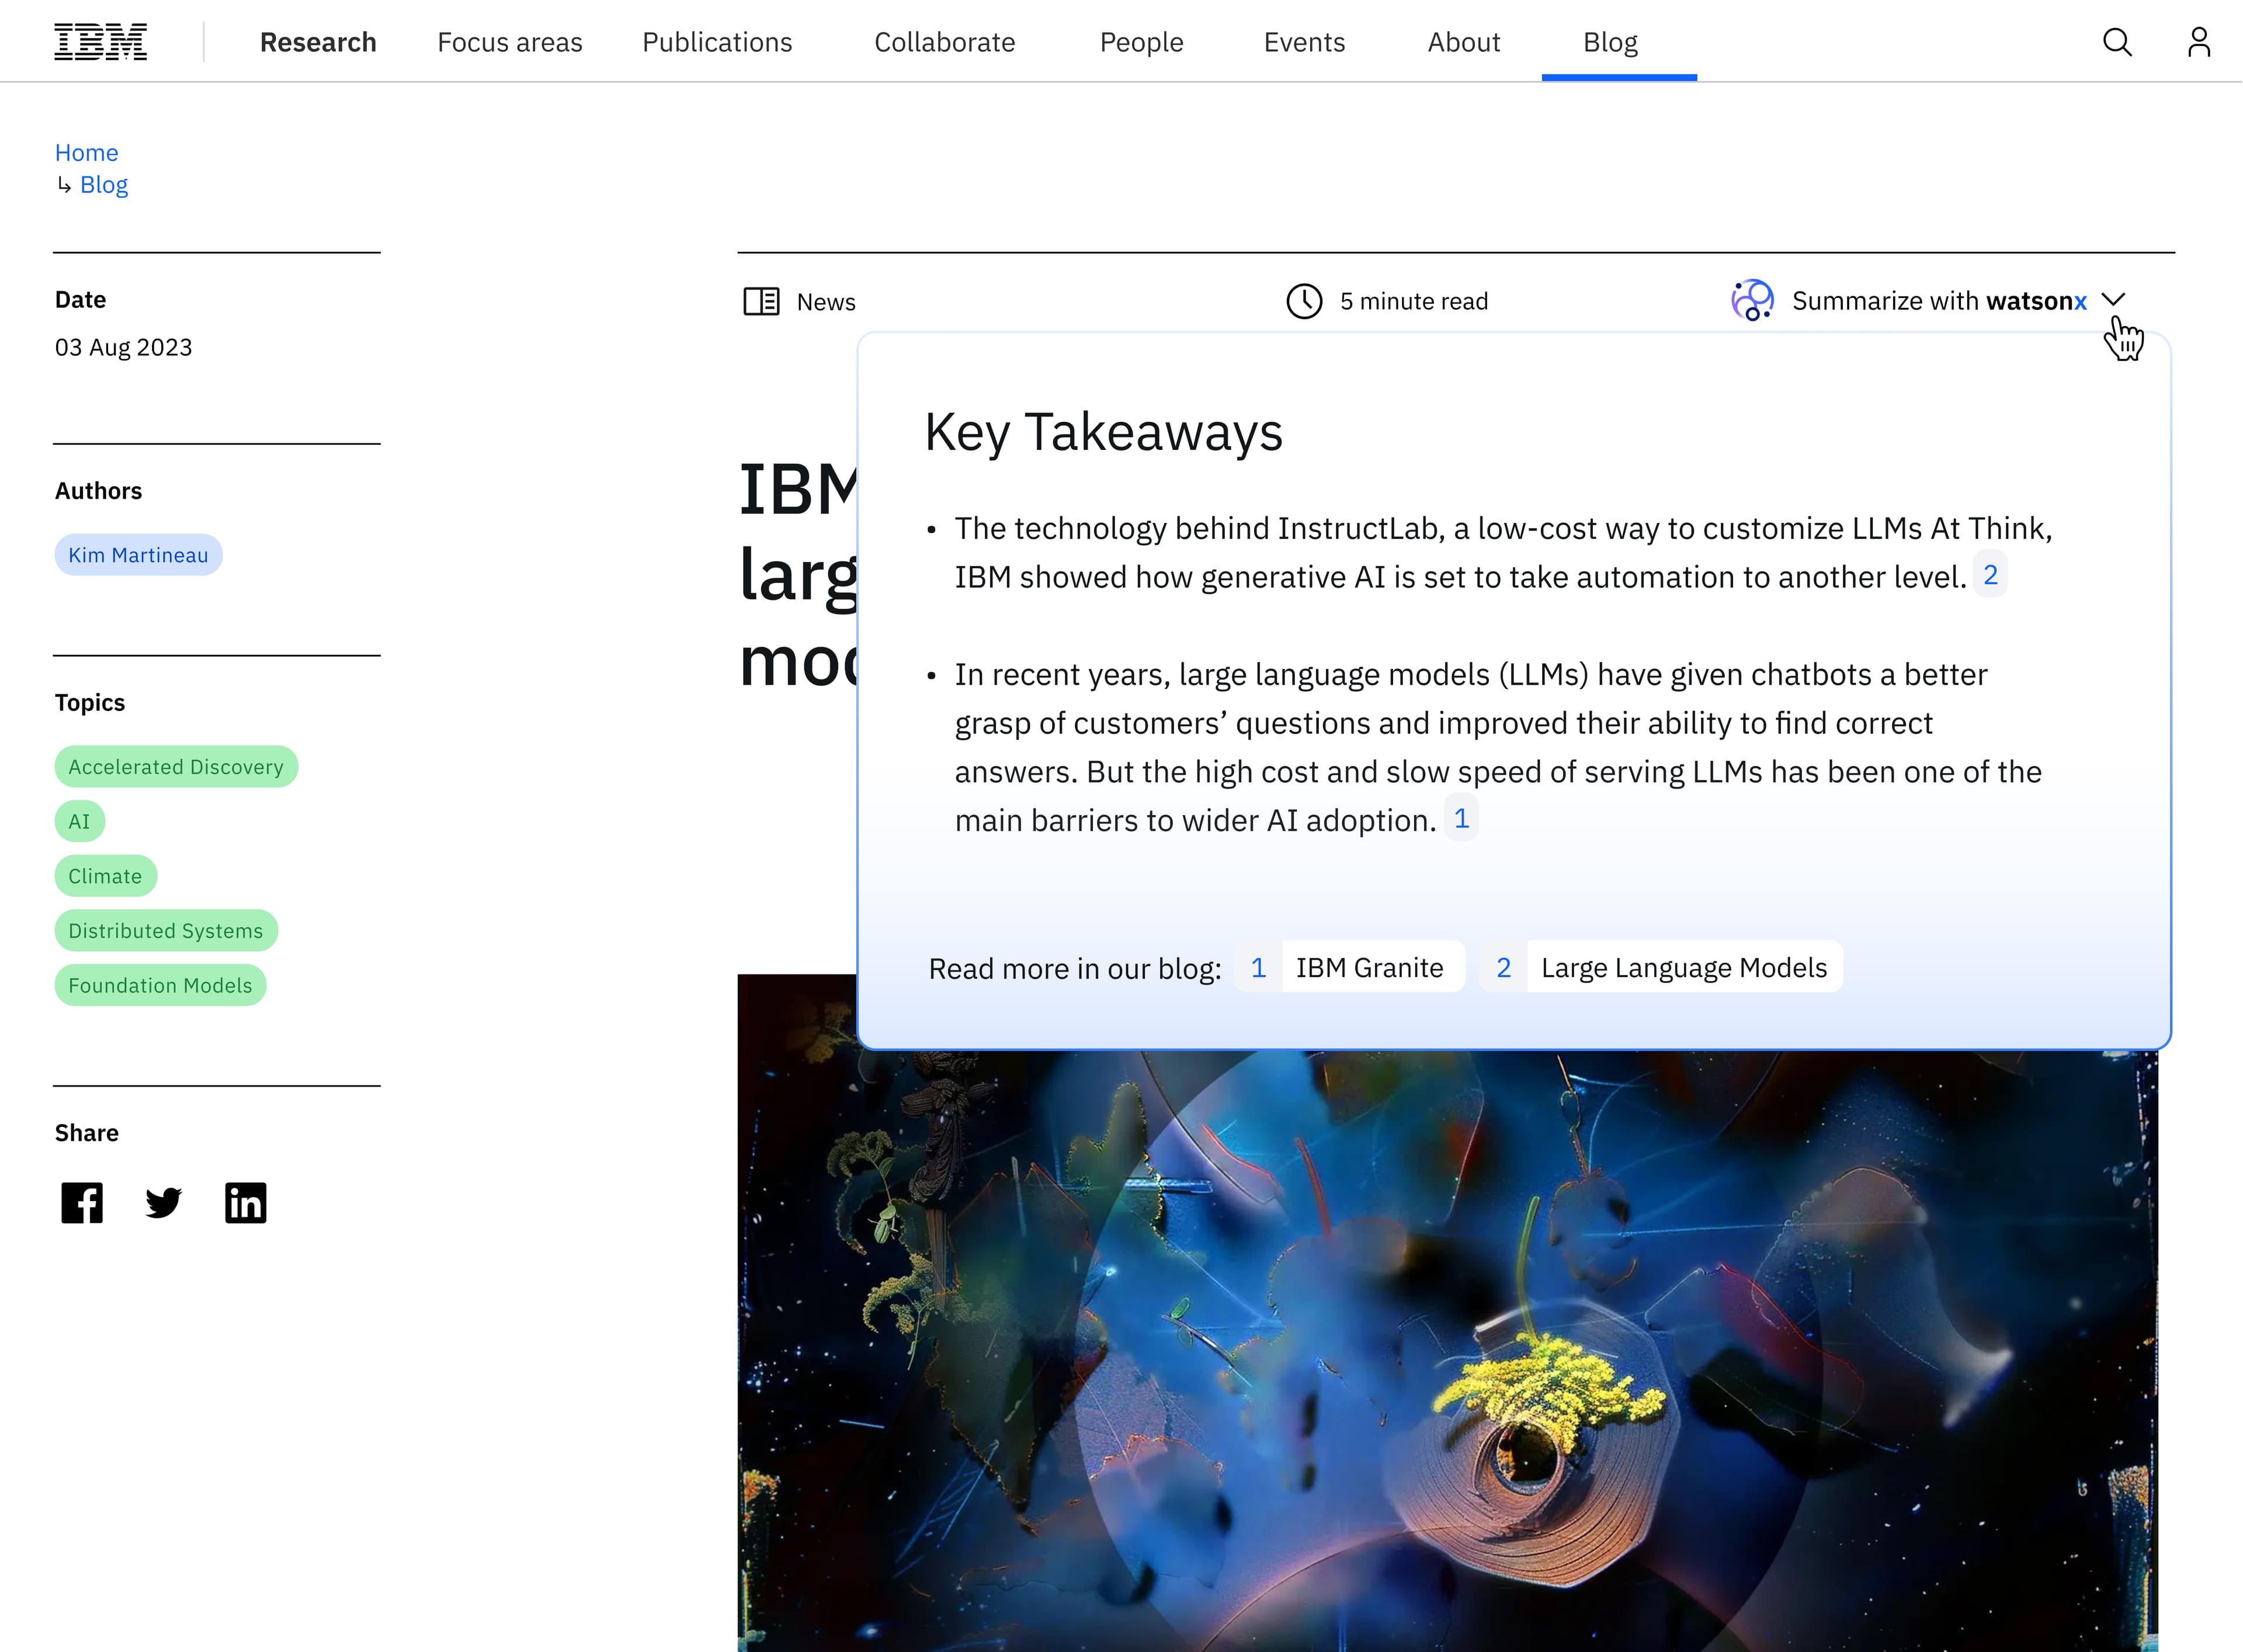2243x1652 pixels.
Task: Click the IBM logo
Action: click(100, 40)
